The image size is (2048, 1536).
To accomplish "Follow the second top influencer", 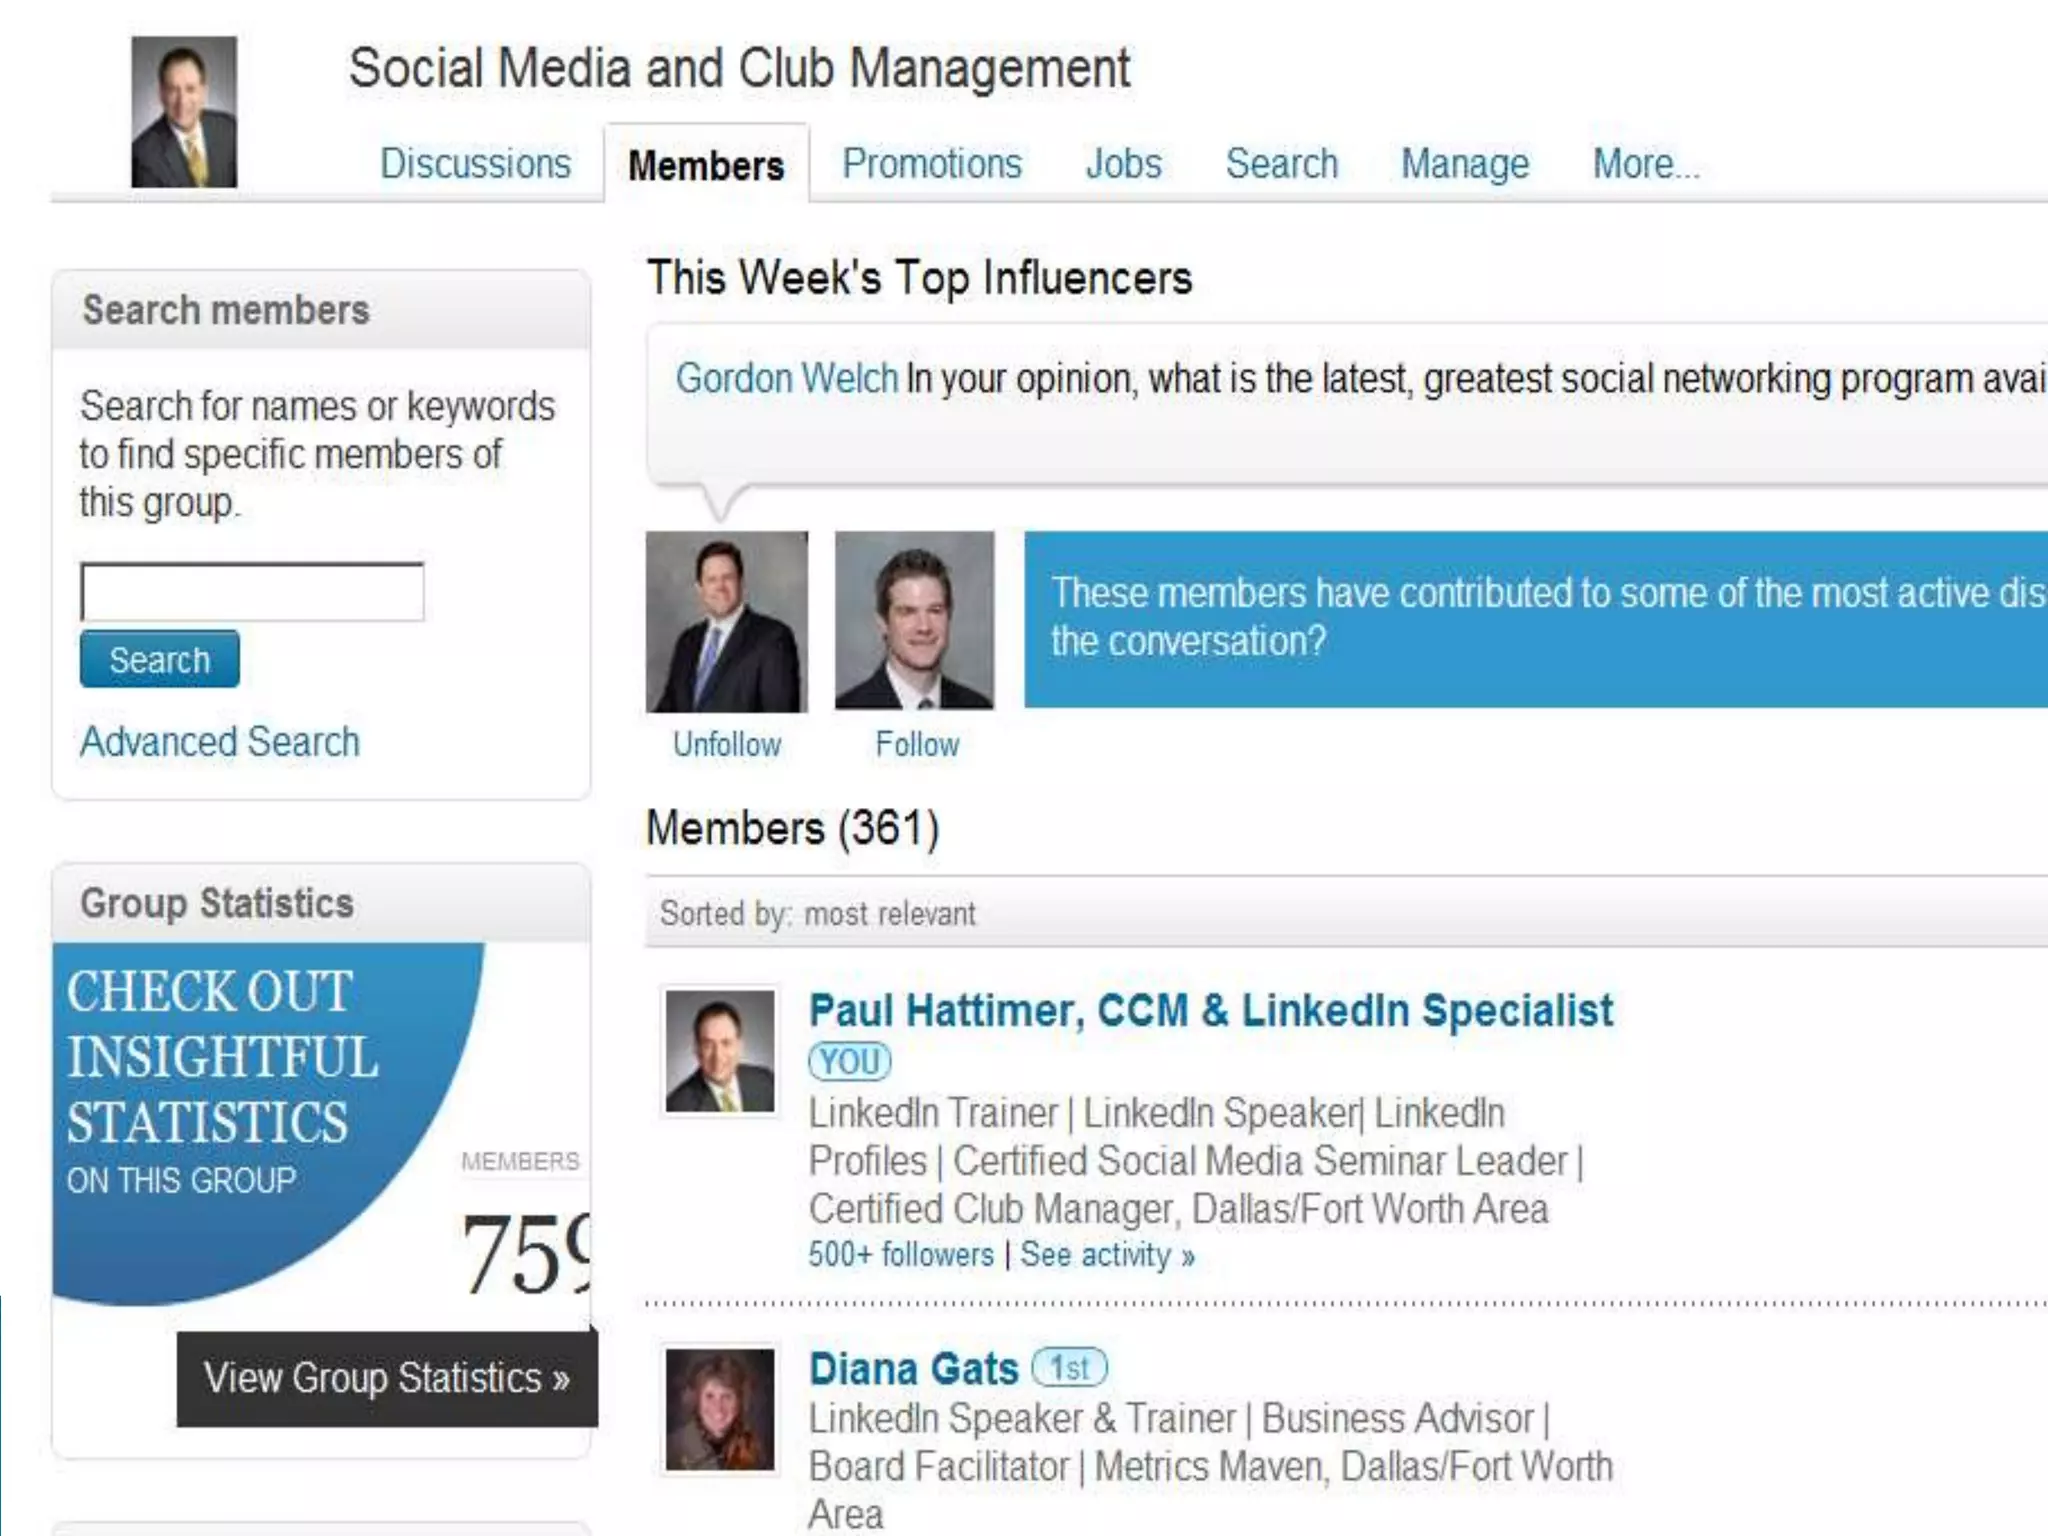I will 916,745.
